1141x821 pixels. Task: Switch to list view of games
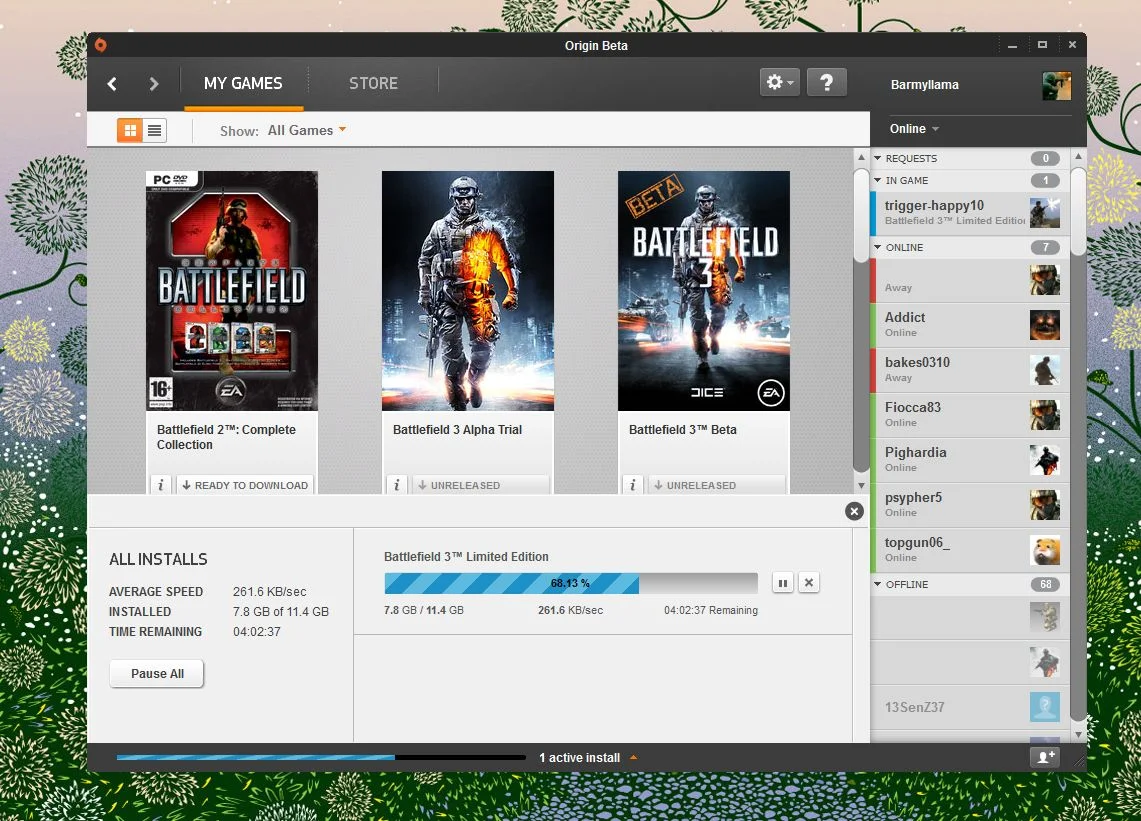coord(154,130)
